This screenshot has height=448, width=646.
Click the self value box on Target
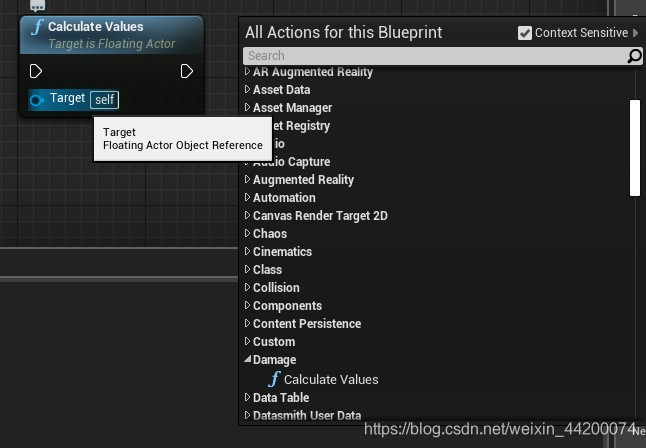[105, 100]
